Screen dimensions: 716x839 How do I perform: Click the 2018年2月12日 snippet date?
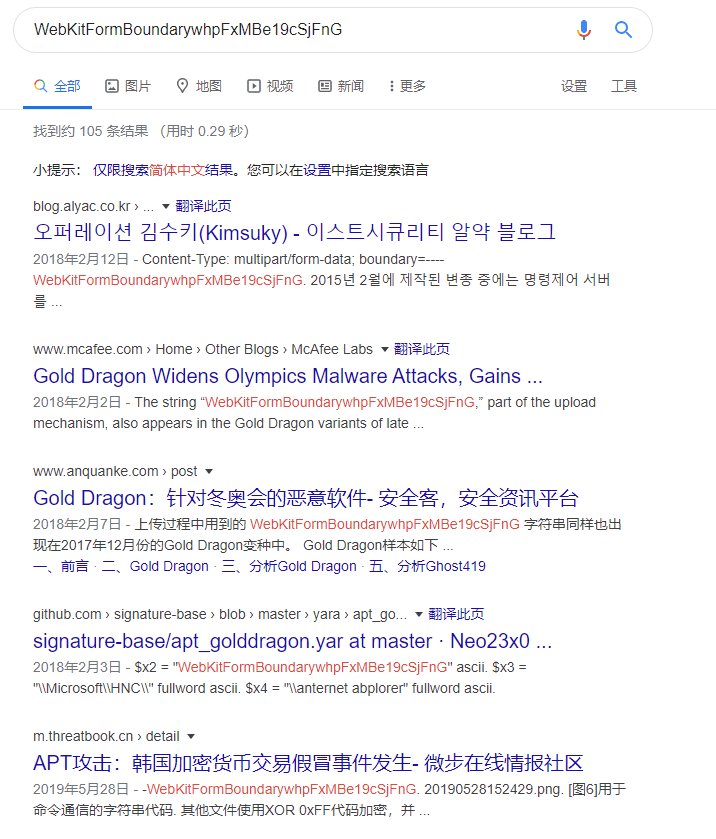coord(81,259)
